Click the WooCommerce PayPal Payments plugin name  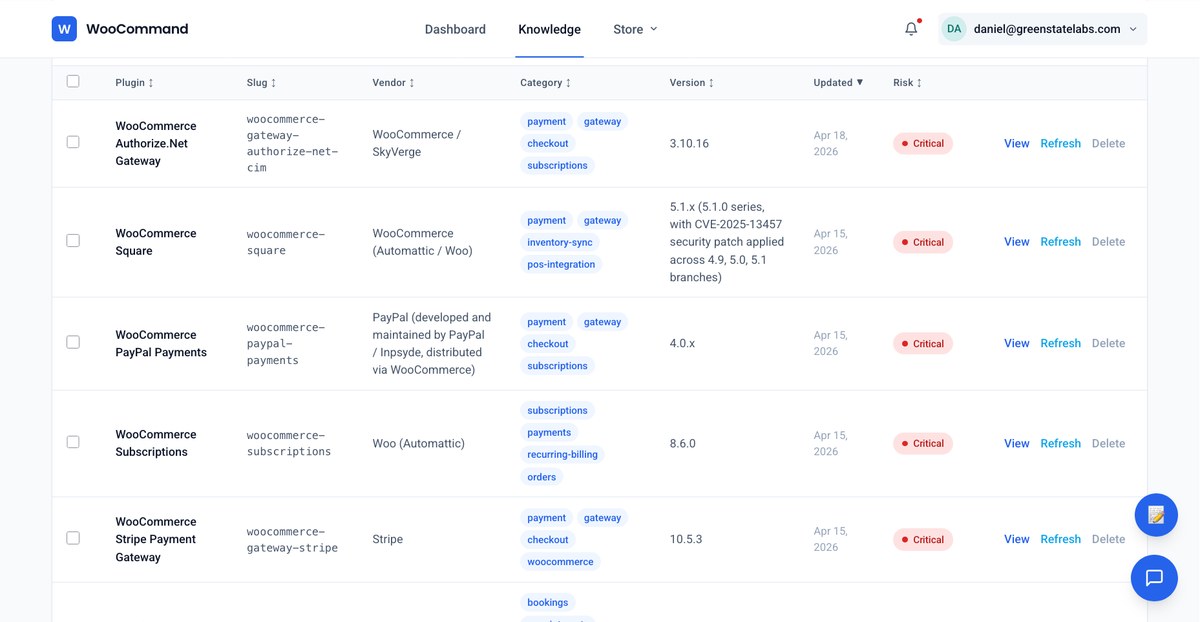pyautogui.click(x=161, y=343)
